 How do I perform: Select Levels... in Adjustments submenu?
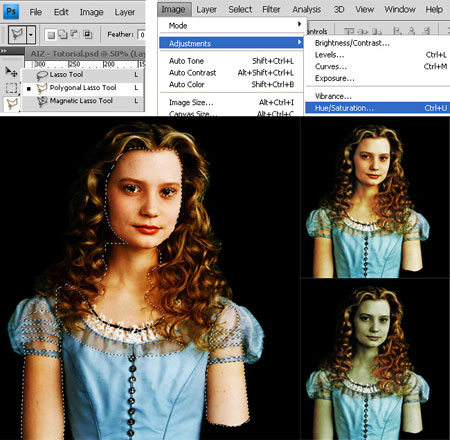point(377,55)
